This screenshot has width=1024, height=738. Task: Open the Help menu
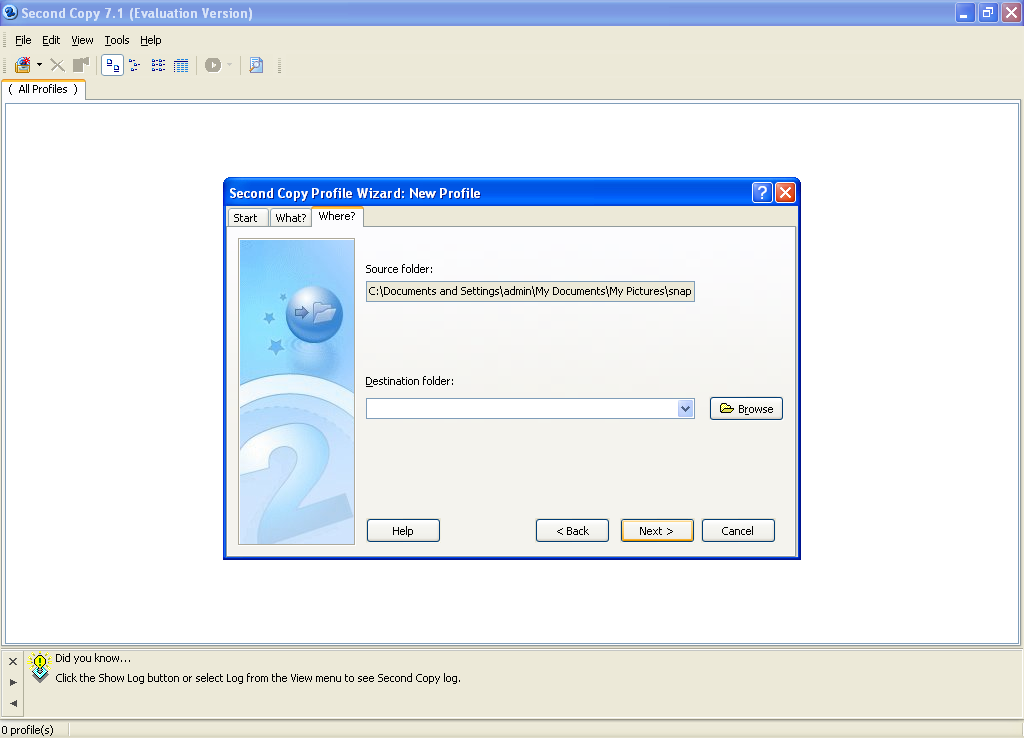pos(151,40)
